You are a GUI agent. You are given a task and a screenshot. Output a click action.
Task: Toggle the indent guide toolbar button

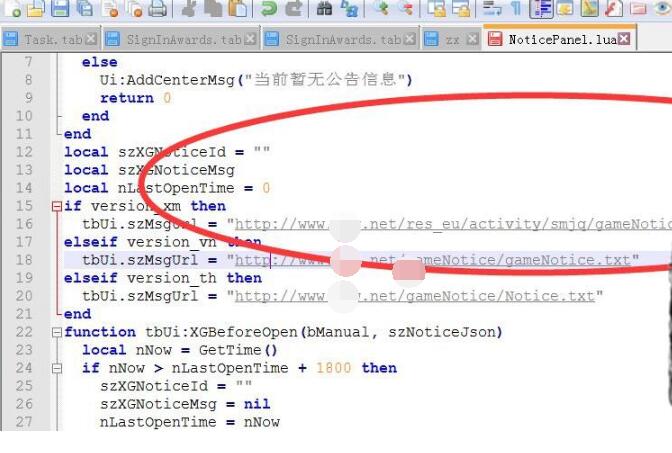click(541, 9)
